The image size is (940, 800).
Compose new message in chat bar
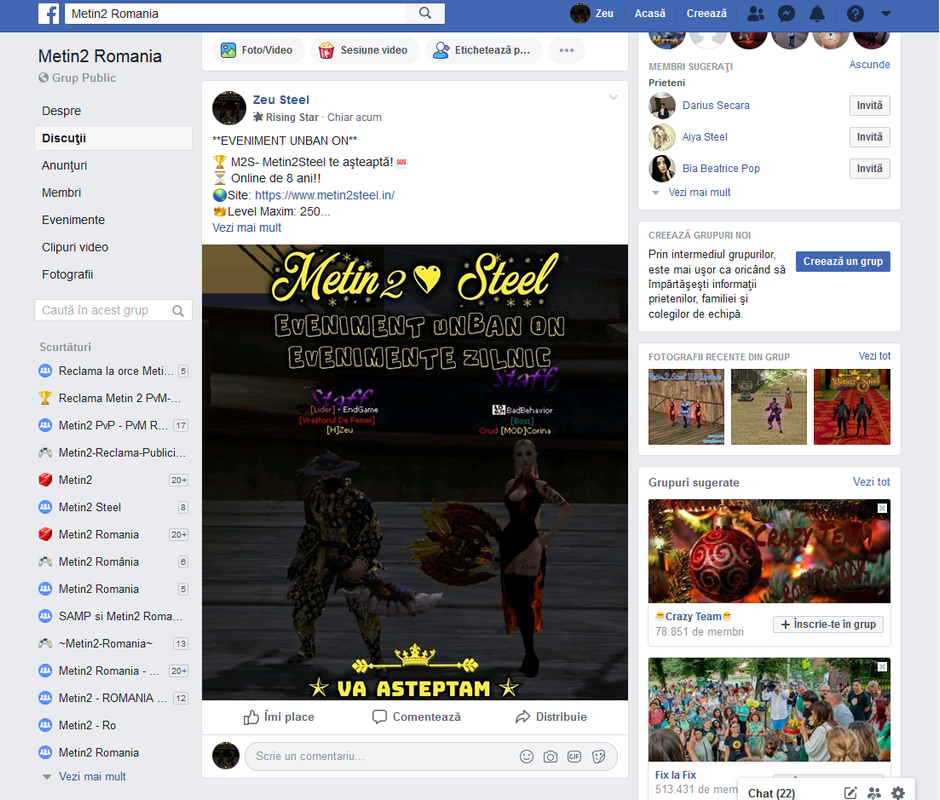850,793
